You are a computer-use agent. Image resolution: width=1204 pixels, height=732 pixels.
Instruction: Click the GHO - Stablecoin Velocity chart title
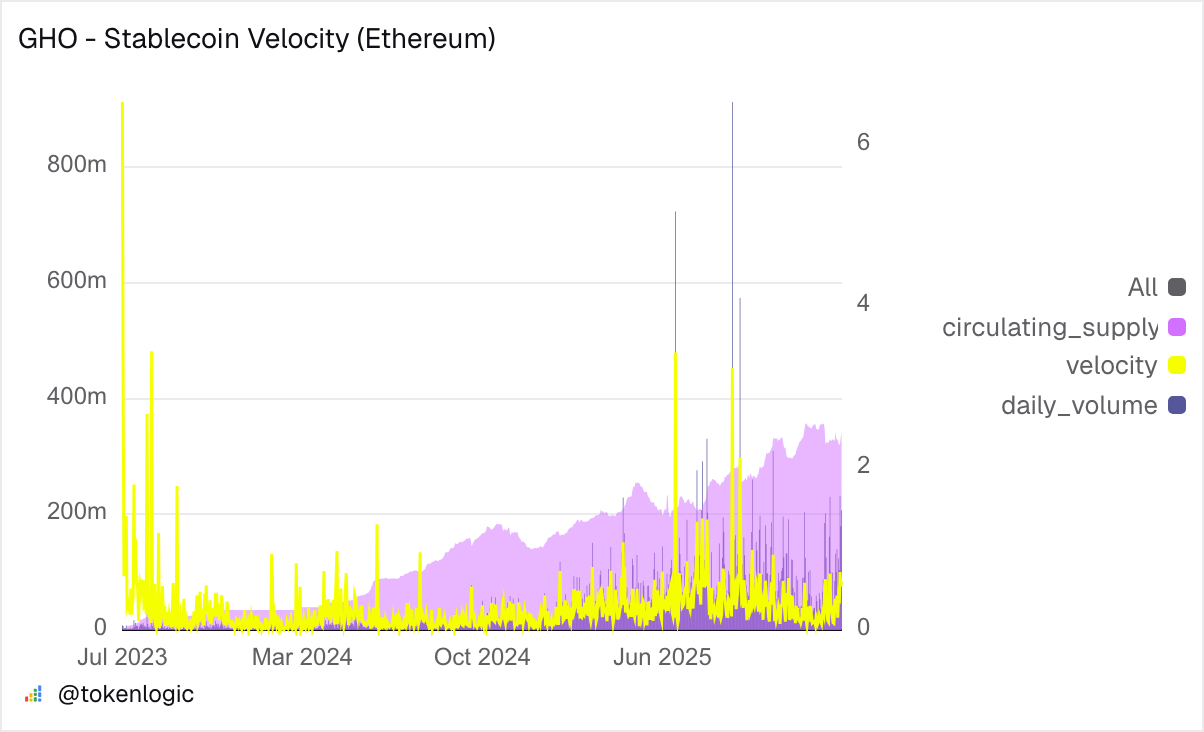pyautogui.click(x=257, y=40)
